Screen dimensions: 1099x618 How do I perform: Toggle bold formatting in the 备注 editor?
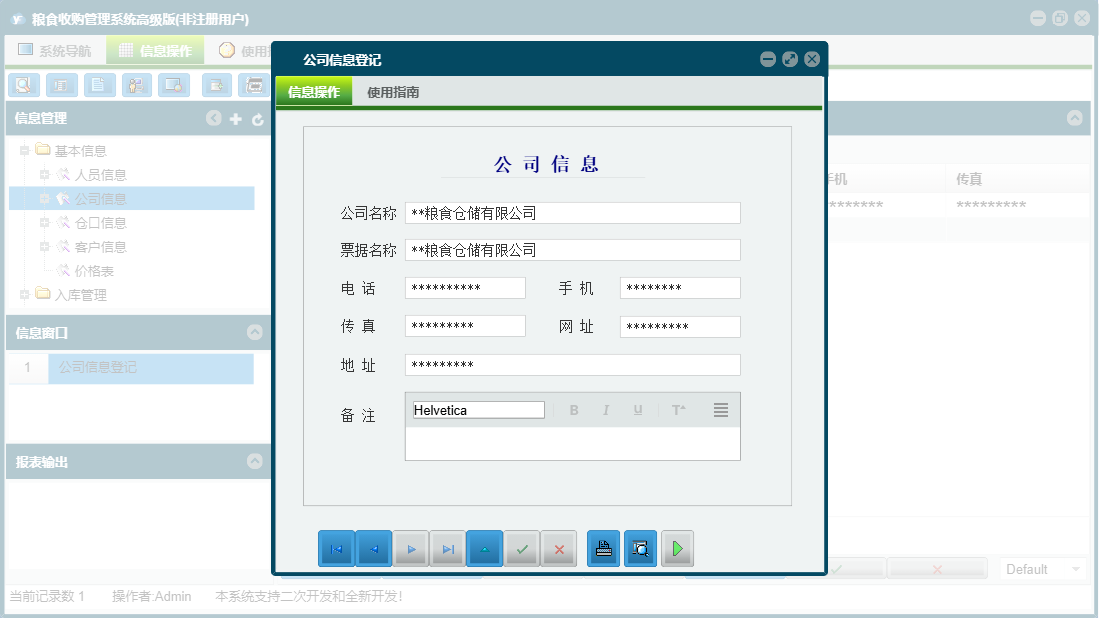[x=573, y=409]
